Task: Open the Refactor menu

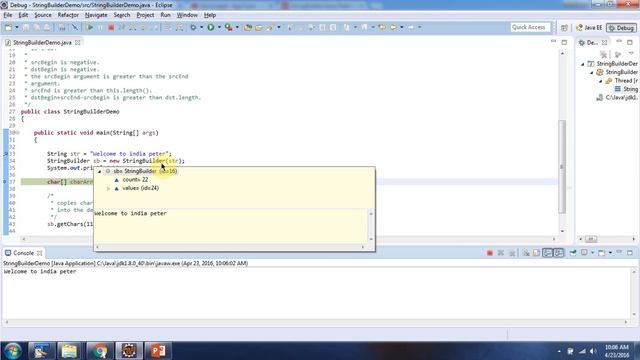Action: (x=68, y=15)
